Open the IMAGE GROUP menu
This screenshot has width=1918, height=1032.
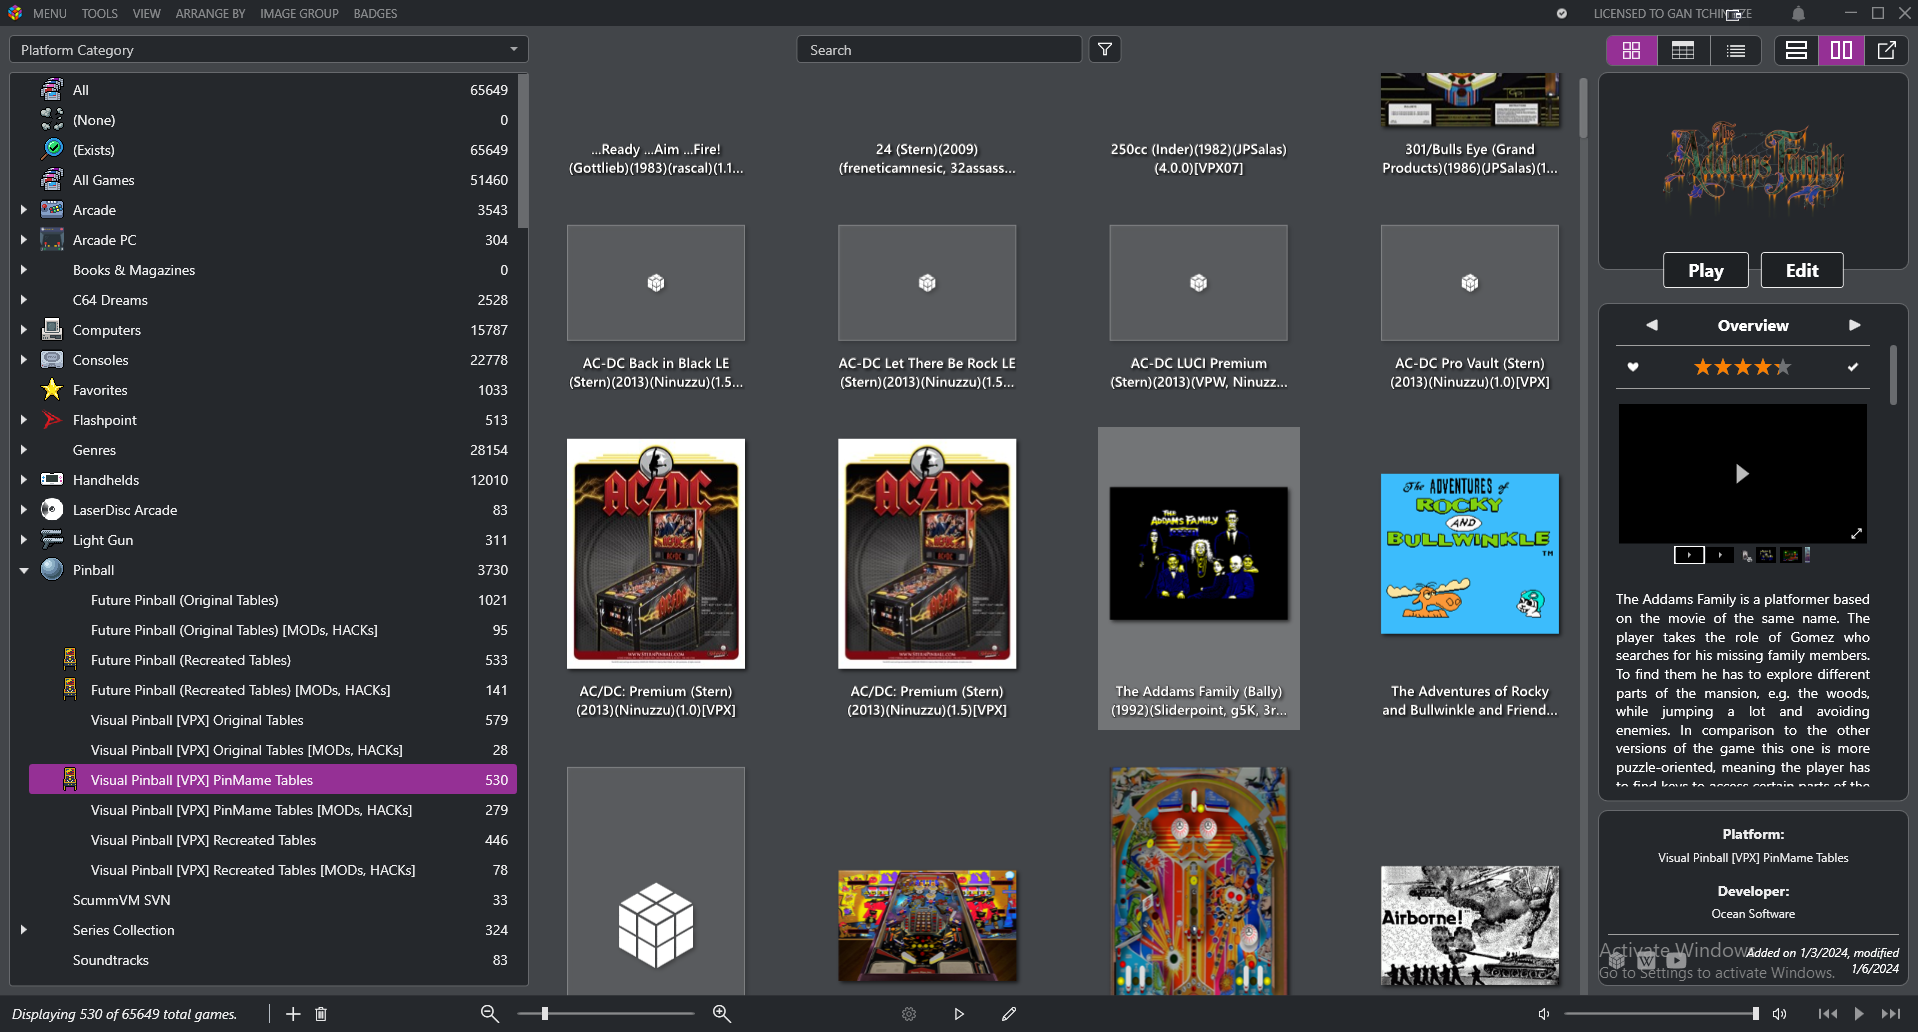(x=299, y=13)
